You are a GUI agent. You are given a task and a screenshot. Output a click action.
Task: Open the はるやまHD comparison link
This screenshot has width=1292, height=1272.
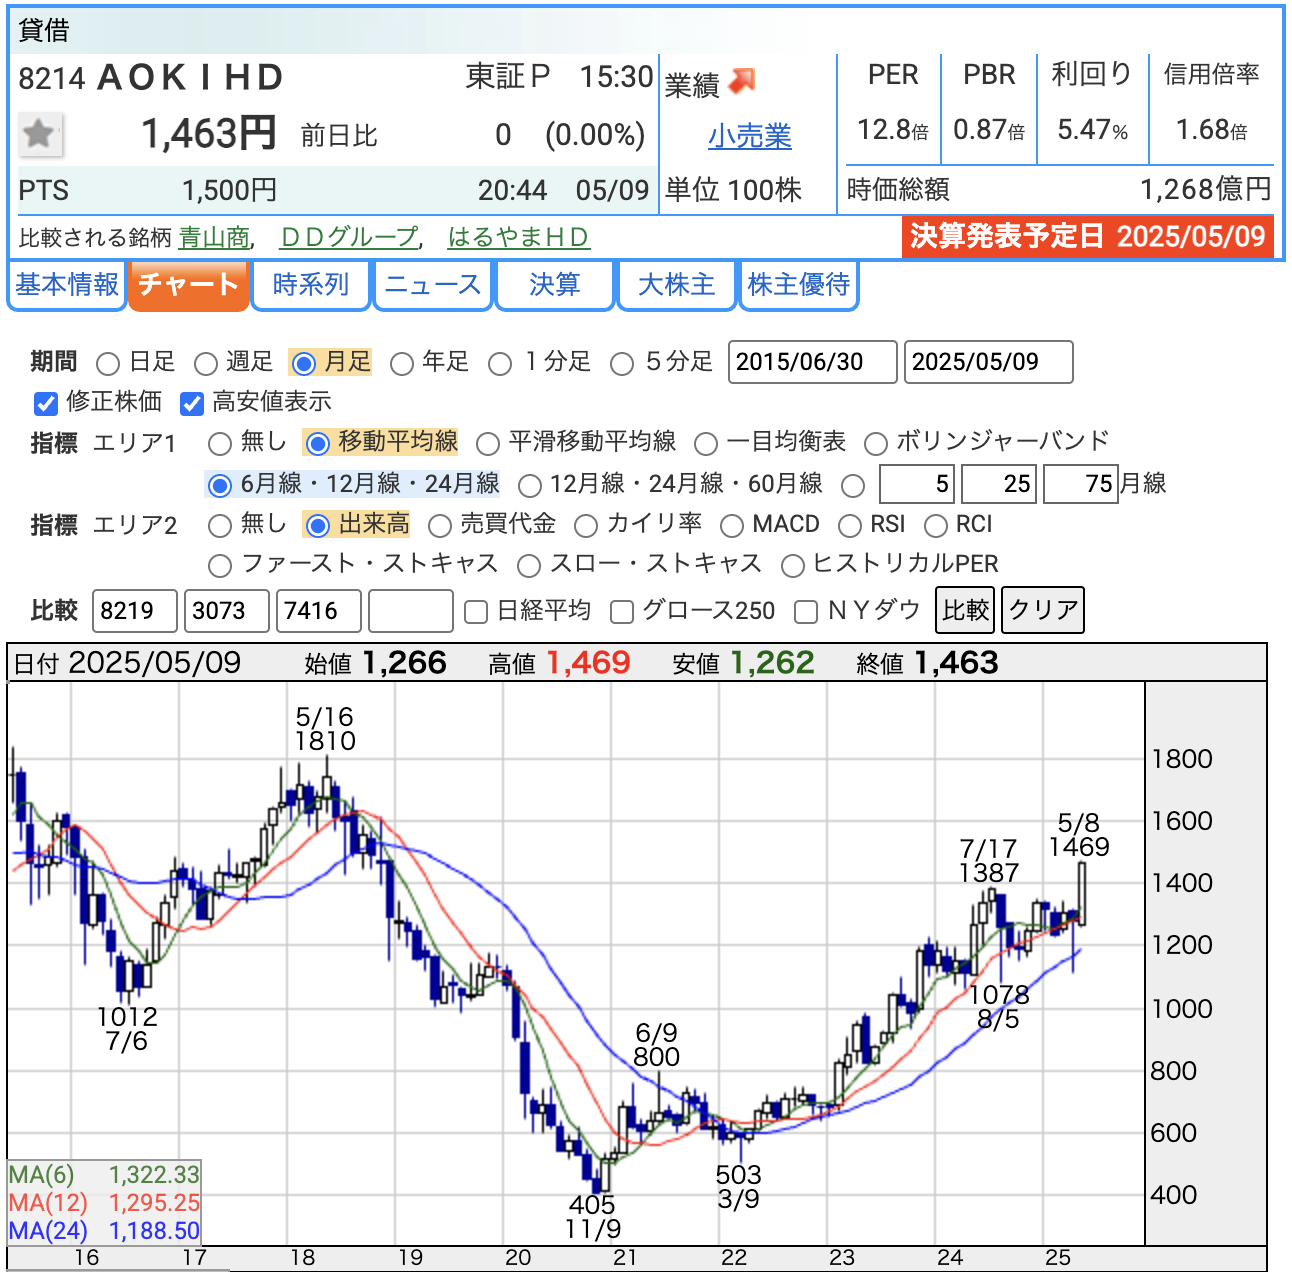[x=518, y=237]
